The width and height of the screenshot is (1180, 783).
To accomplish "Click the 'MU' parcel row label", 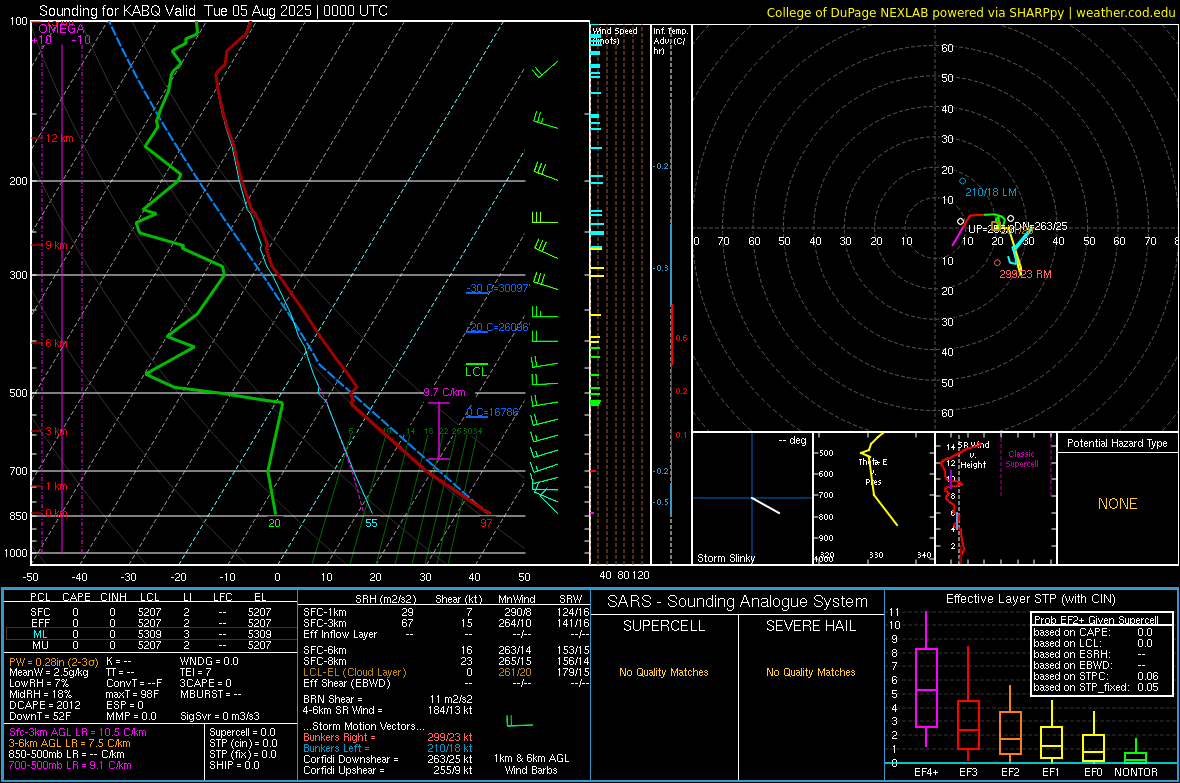I will (x=40, y=644).
